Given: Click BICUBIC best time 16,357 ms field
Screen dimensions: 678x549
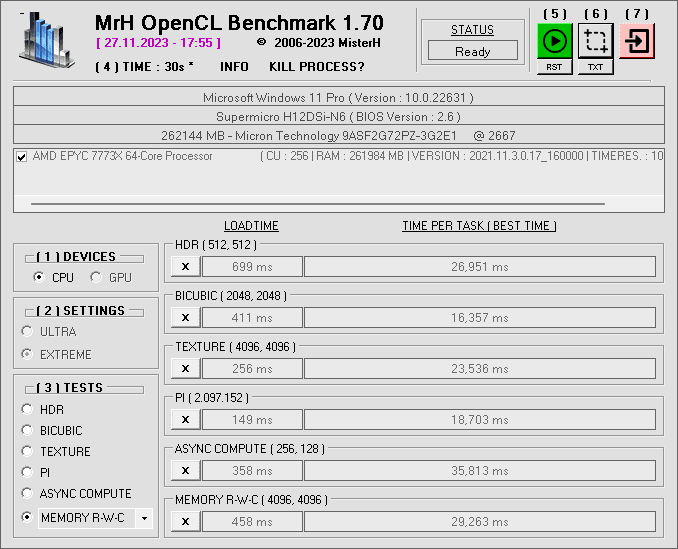Looking at the screenshot, I should pos(480,317).
